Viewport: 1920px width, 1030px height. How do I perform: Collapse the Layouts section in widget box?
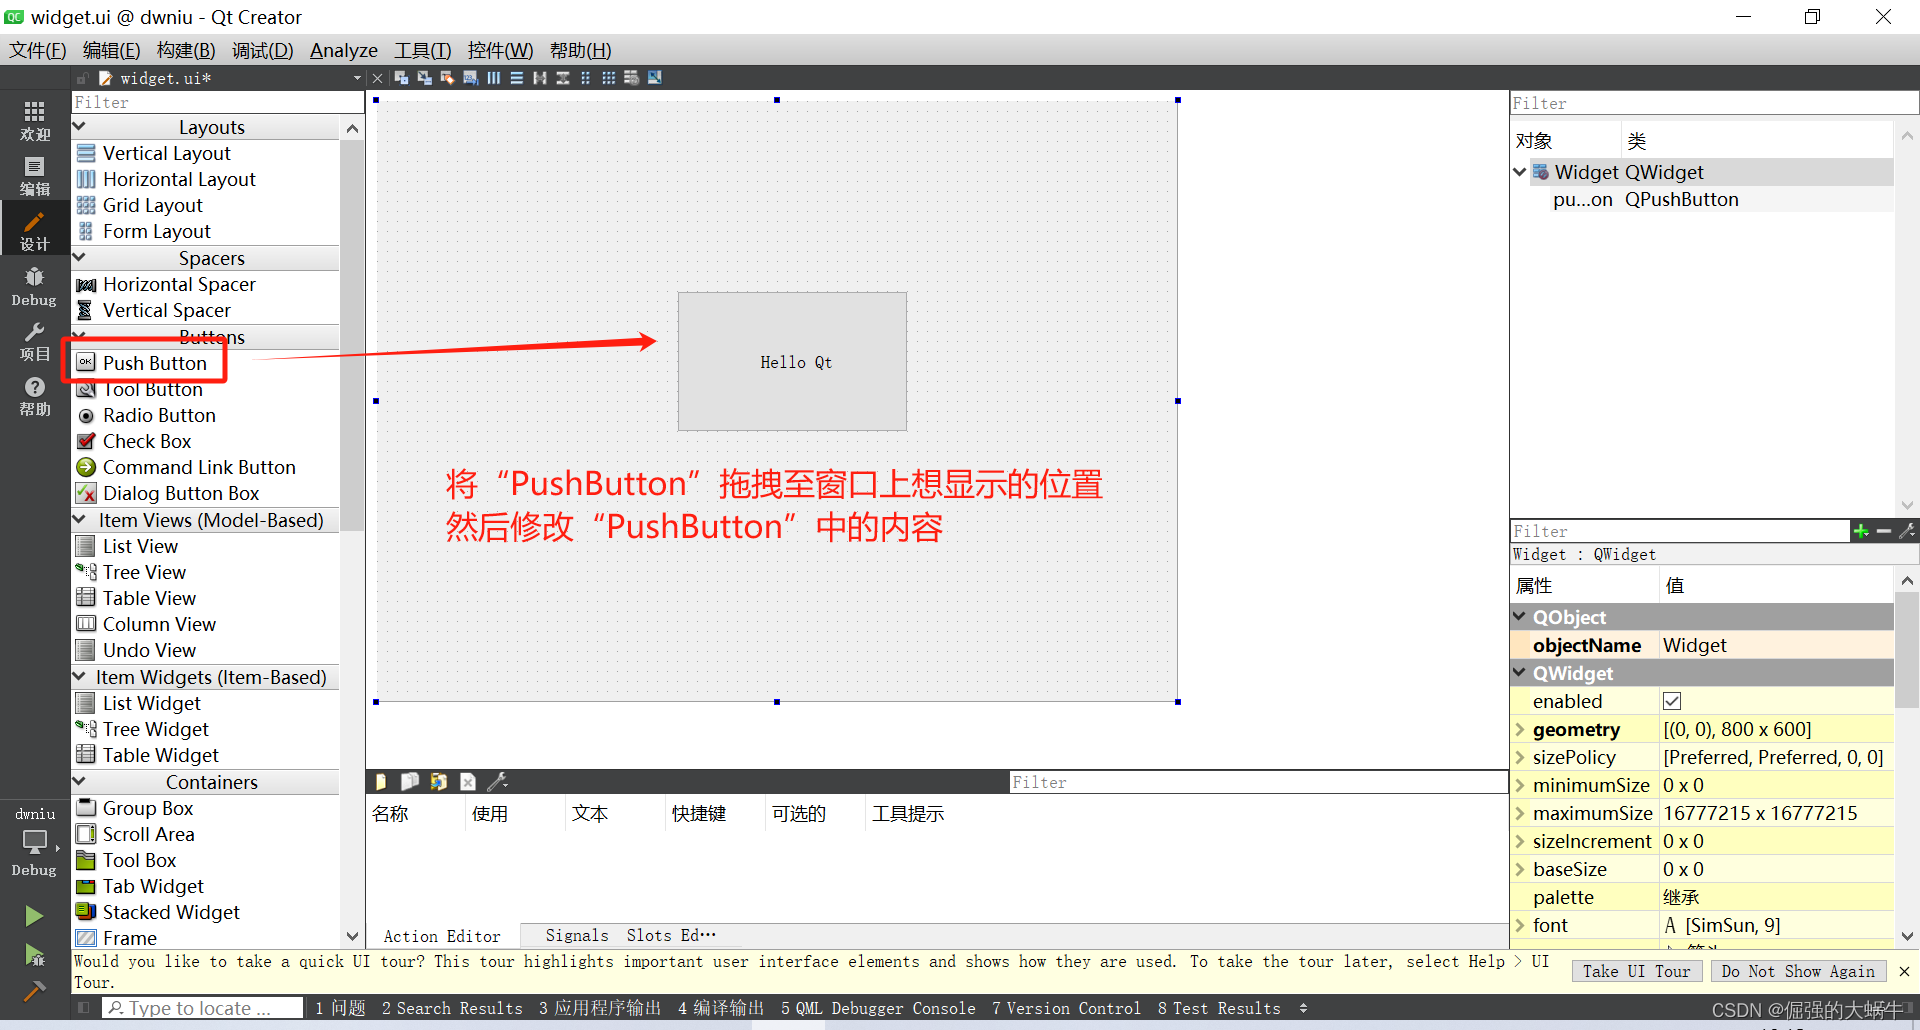(80, 126)
